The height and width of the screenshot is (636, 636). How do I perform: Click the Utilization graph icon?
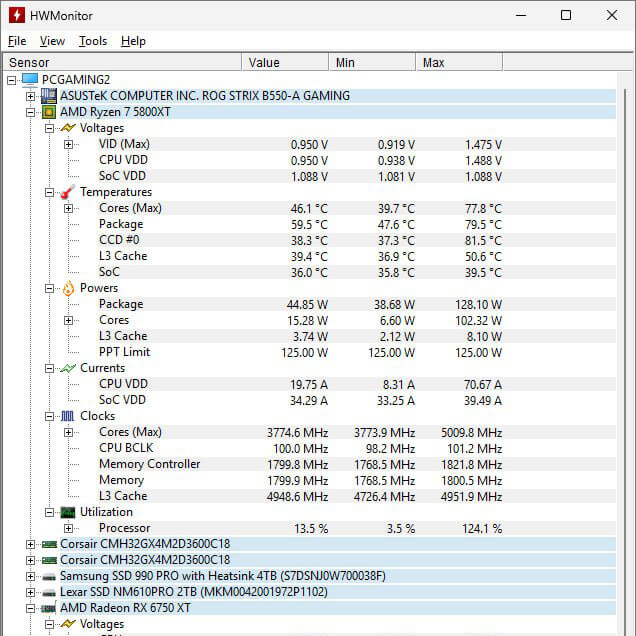pyautogui.click(x=68, y=512)
